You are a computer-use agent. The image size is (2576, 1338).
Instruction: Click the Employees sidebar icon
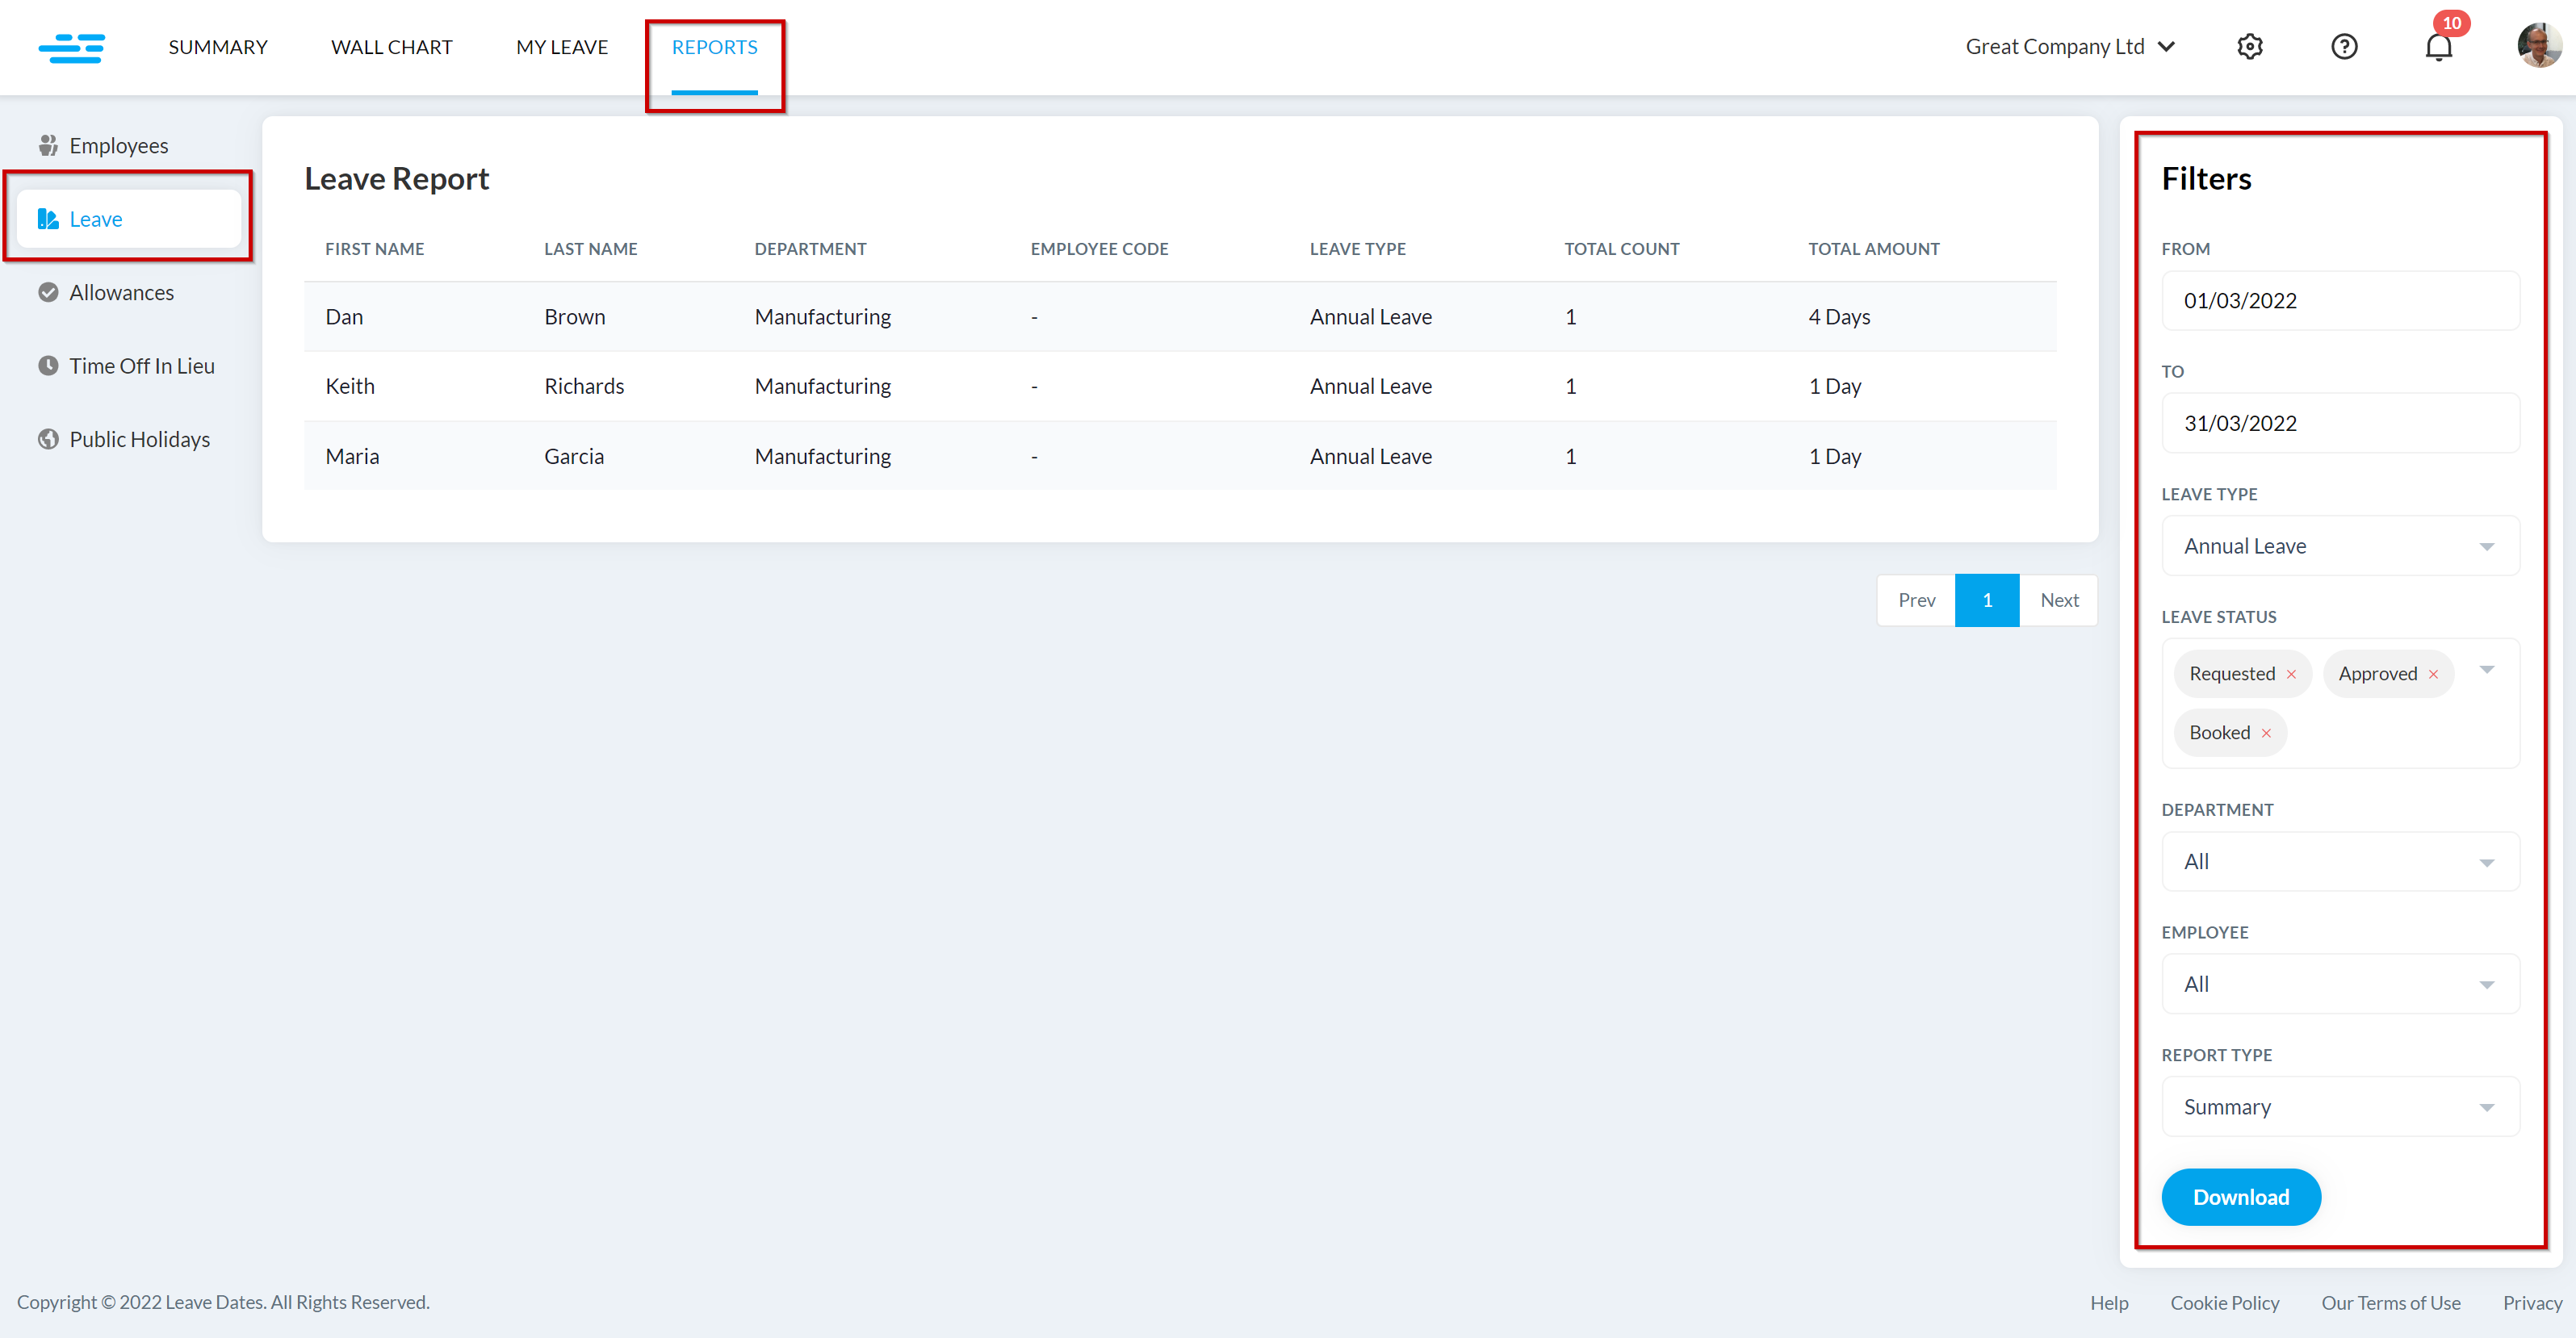point(48,146)
